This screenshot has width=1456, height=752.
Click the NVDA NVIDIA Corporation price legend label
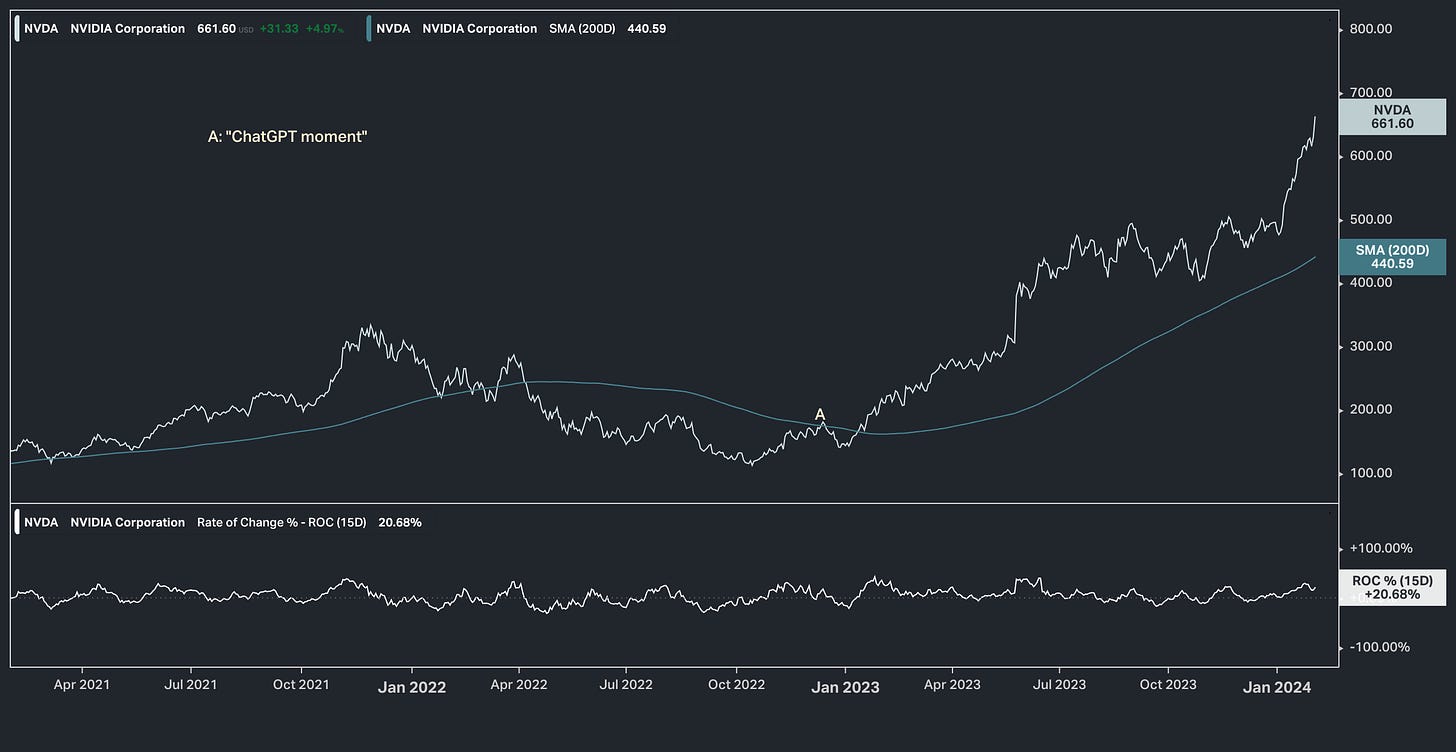pyautogui.click(x=105, y=29)
